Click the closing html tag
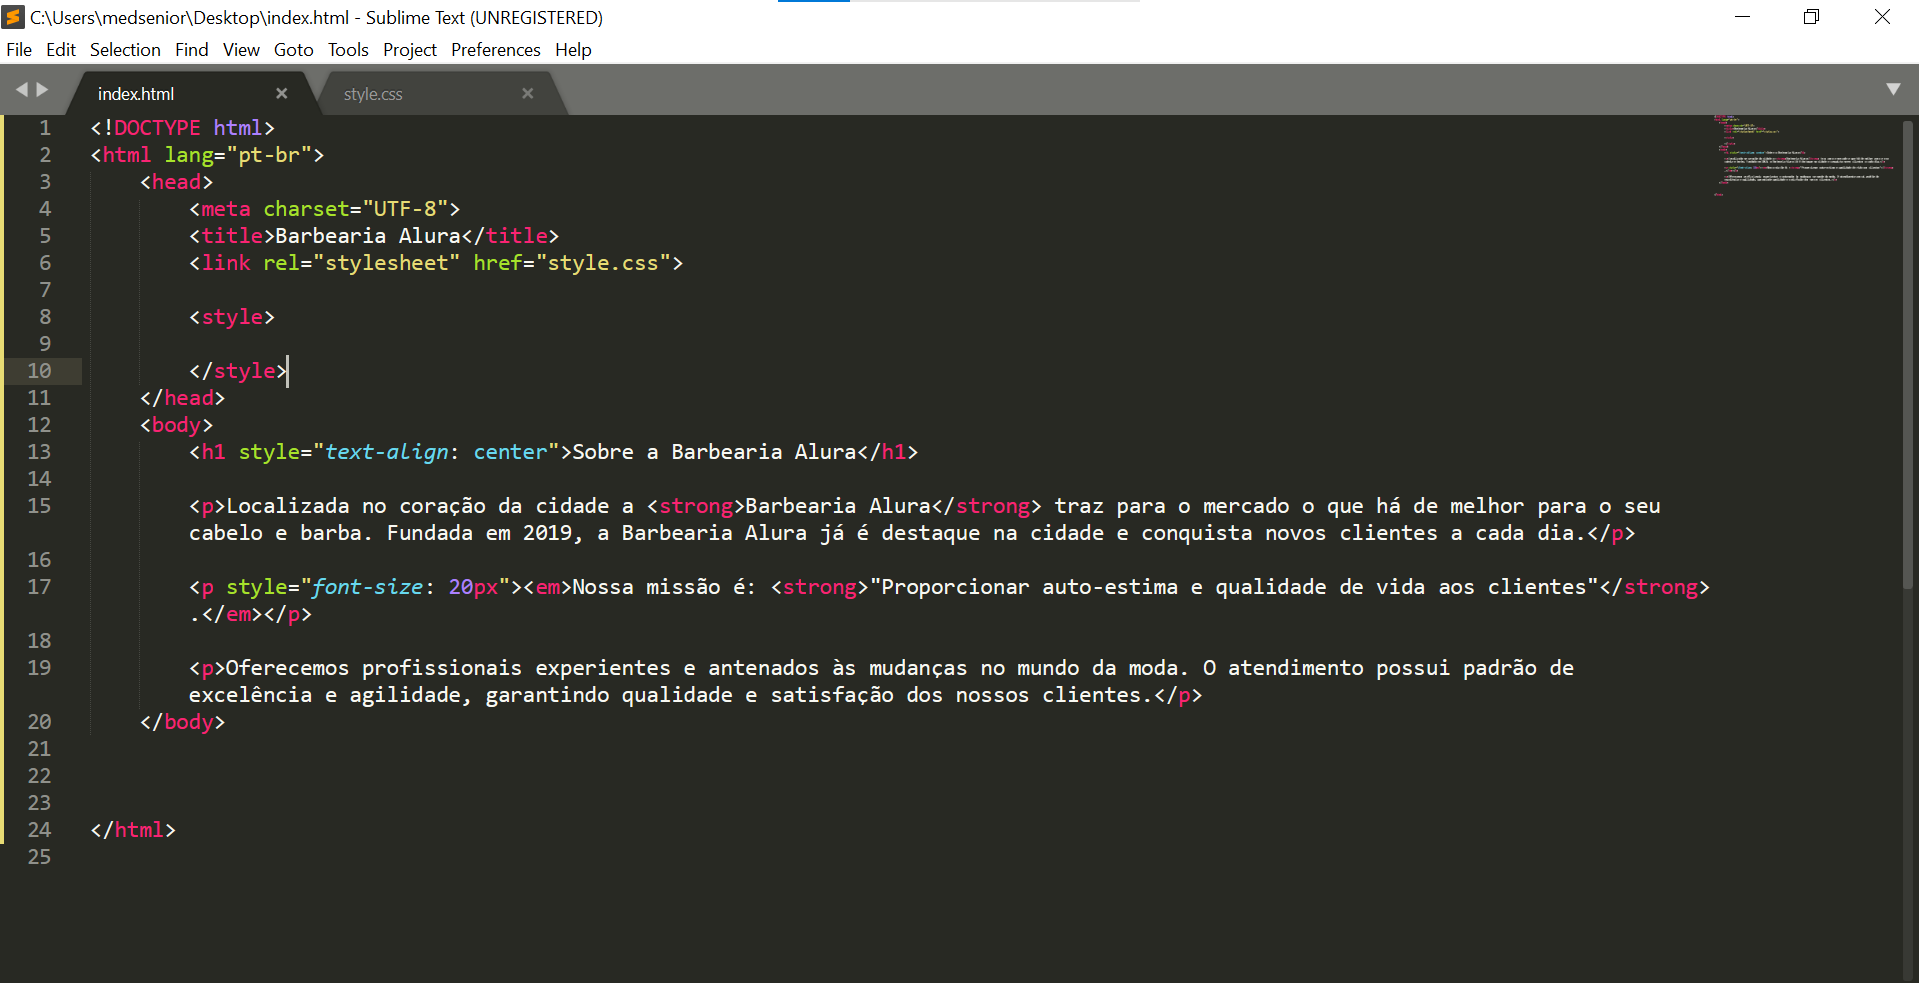The width and height of the screenshot is (1919, 983). point(133,830)
